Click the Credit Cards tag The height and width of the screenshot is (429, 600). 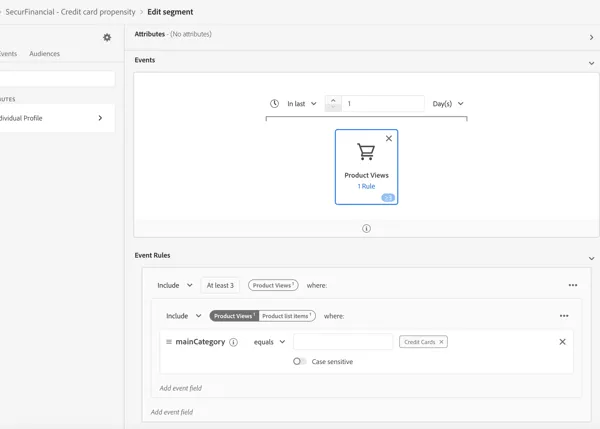tap(423, 342)
